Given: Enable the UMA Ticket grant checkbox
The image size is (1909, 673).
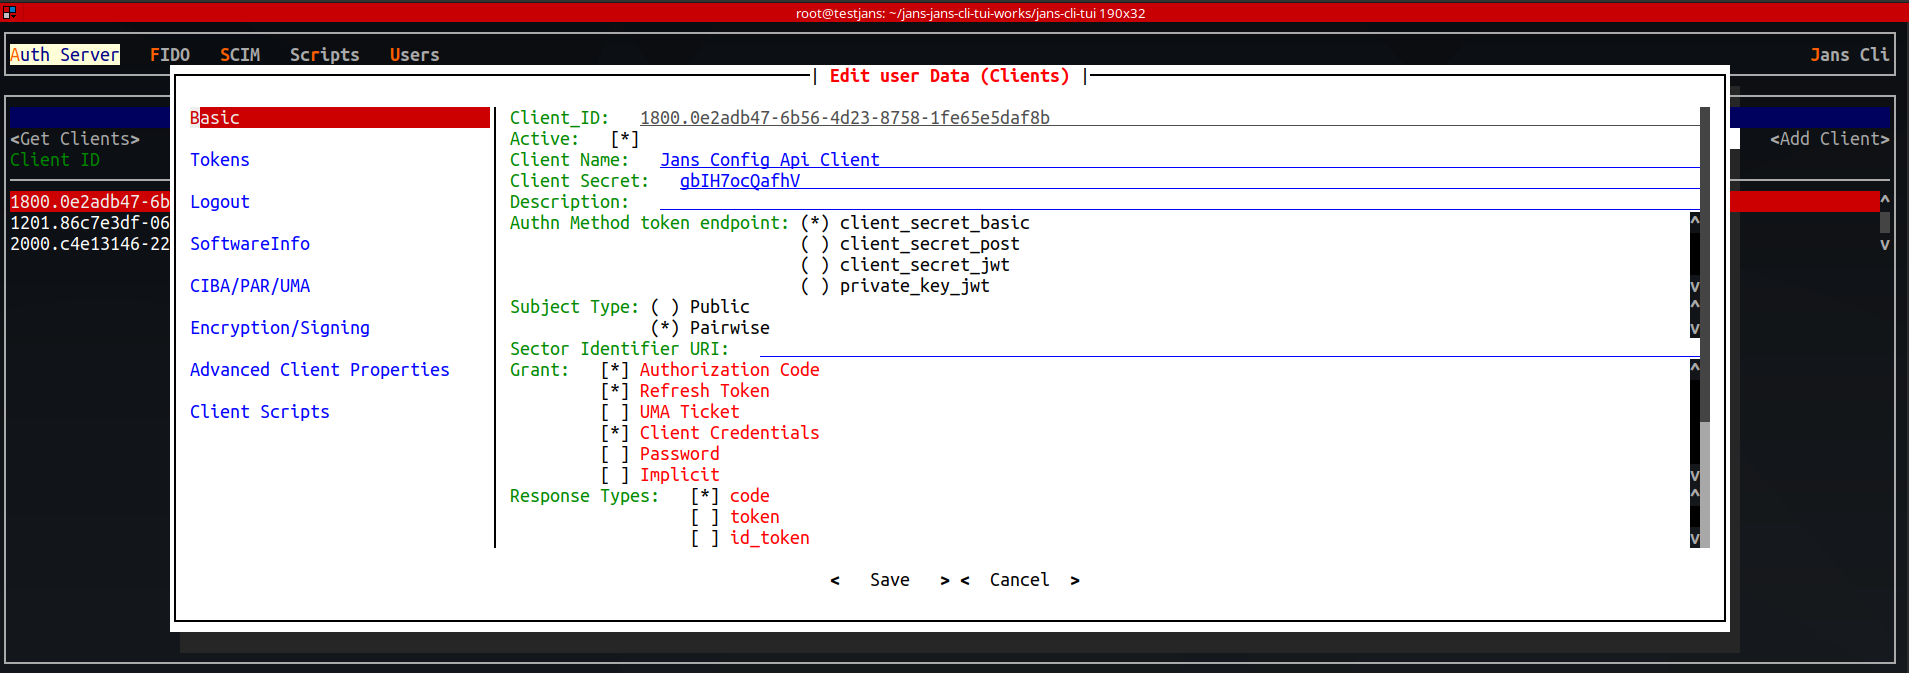Looking at the screenshot, I should [x=615, y=412].
